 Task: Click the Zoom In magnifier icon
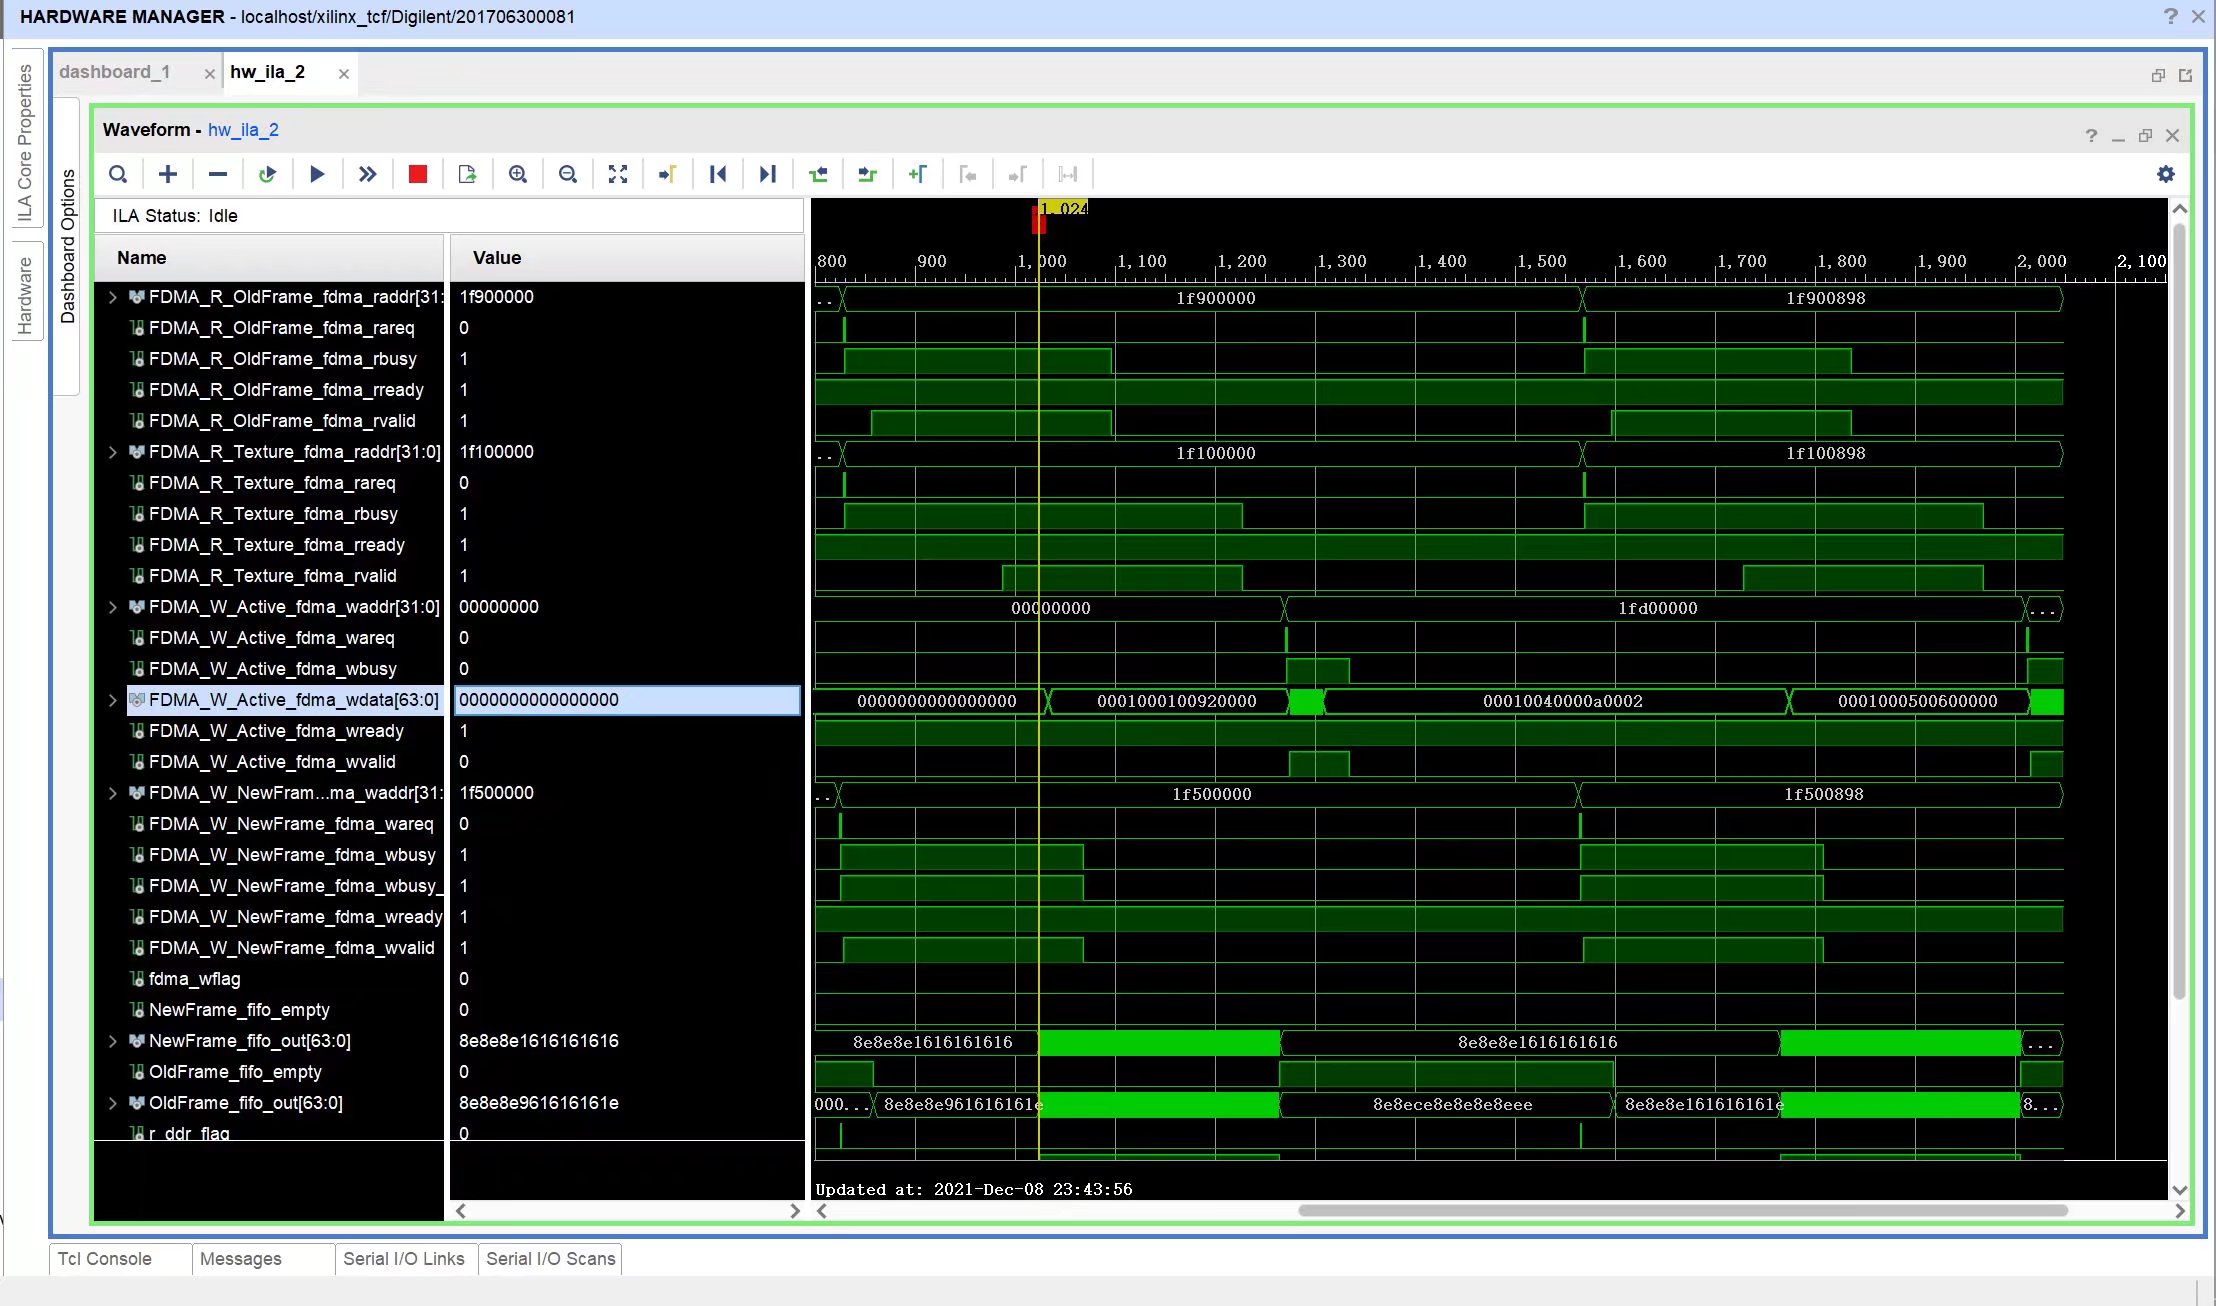tap(518, 174)
